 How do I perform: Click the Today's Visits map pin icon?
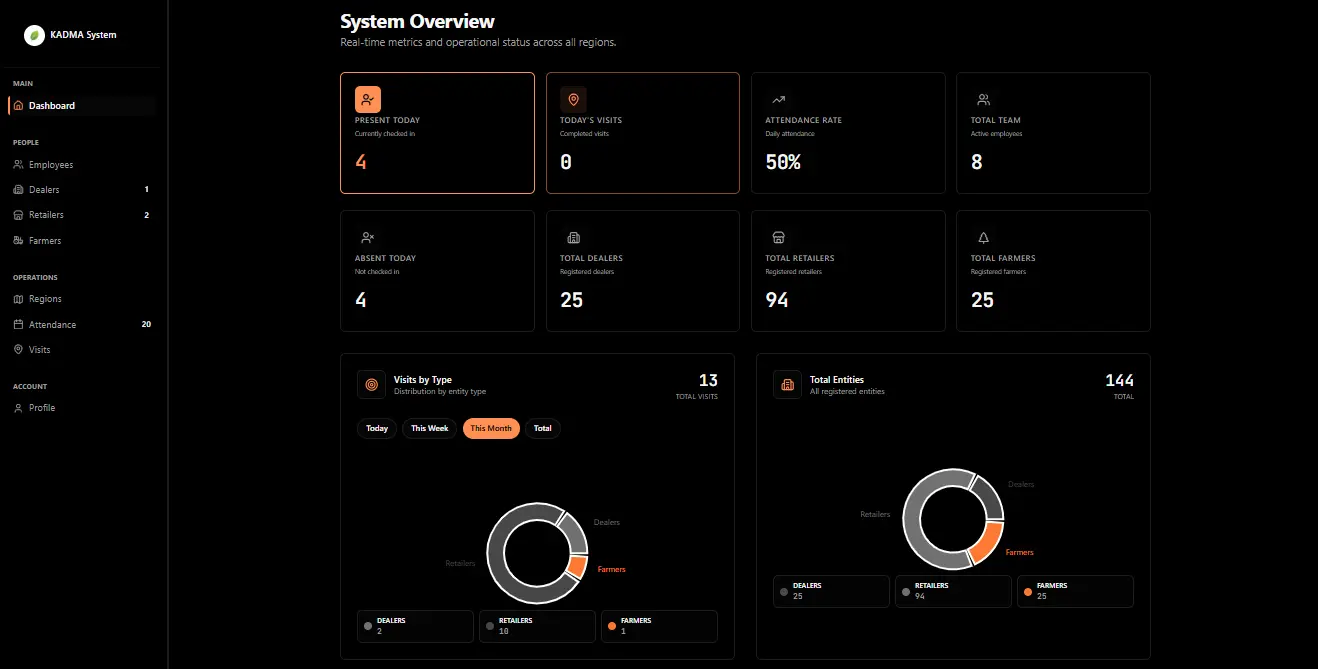coord(573,100)
